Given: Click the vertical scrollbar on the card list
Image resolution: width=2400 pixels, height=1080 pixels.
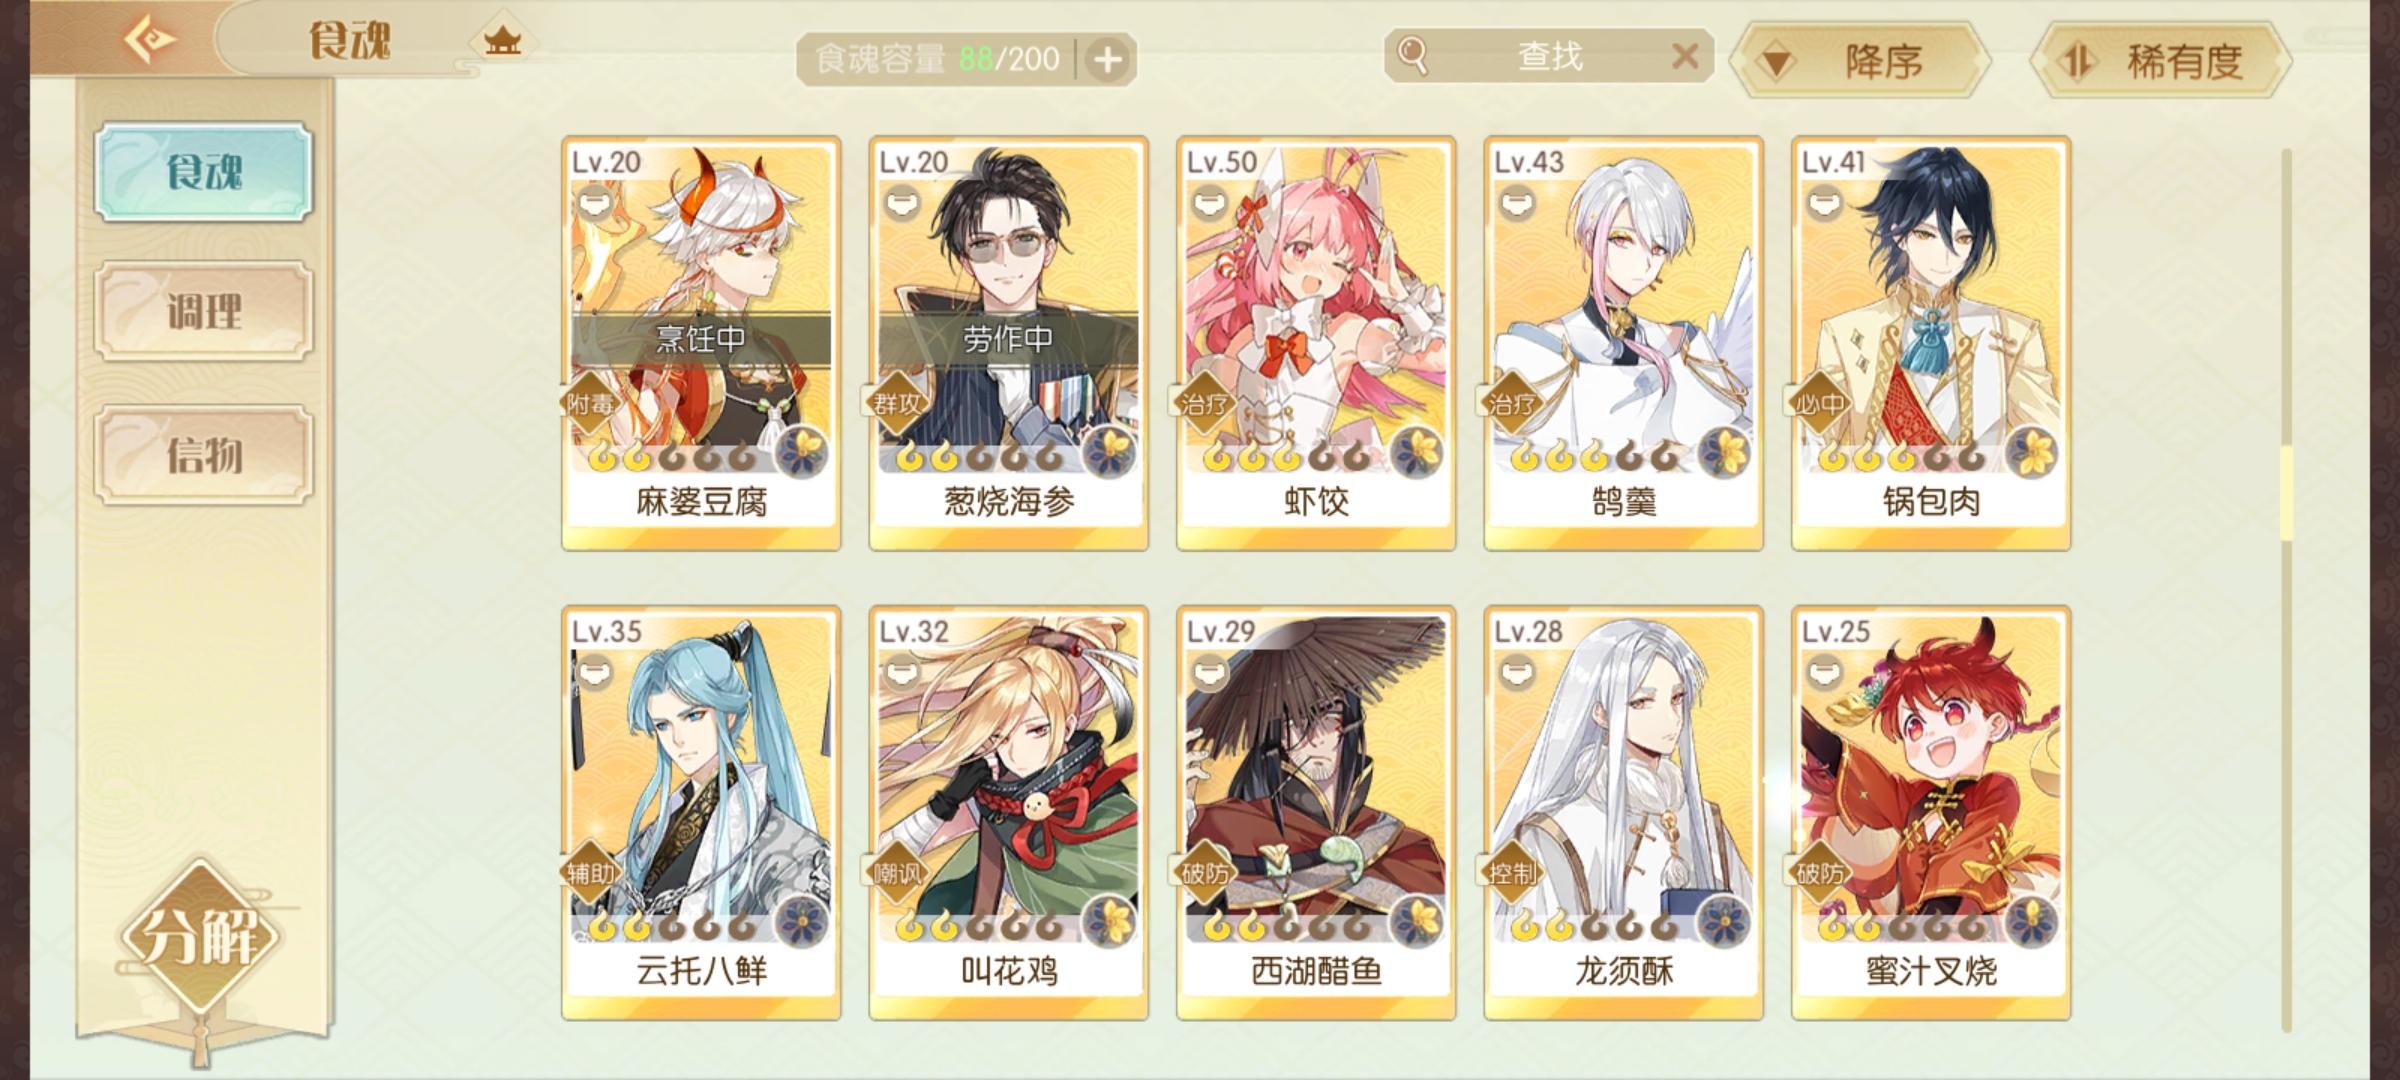Looking at the screenshot, I should pyautogui.click(x=2286, y=590).
